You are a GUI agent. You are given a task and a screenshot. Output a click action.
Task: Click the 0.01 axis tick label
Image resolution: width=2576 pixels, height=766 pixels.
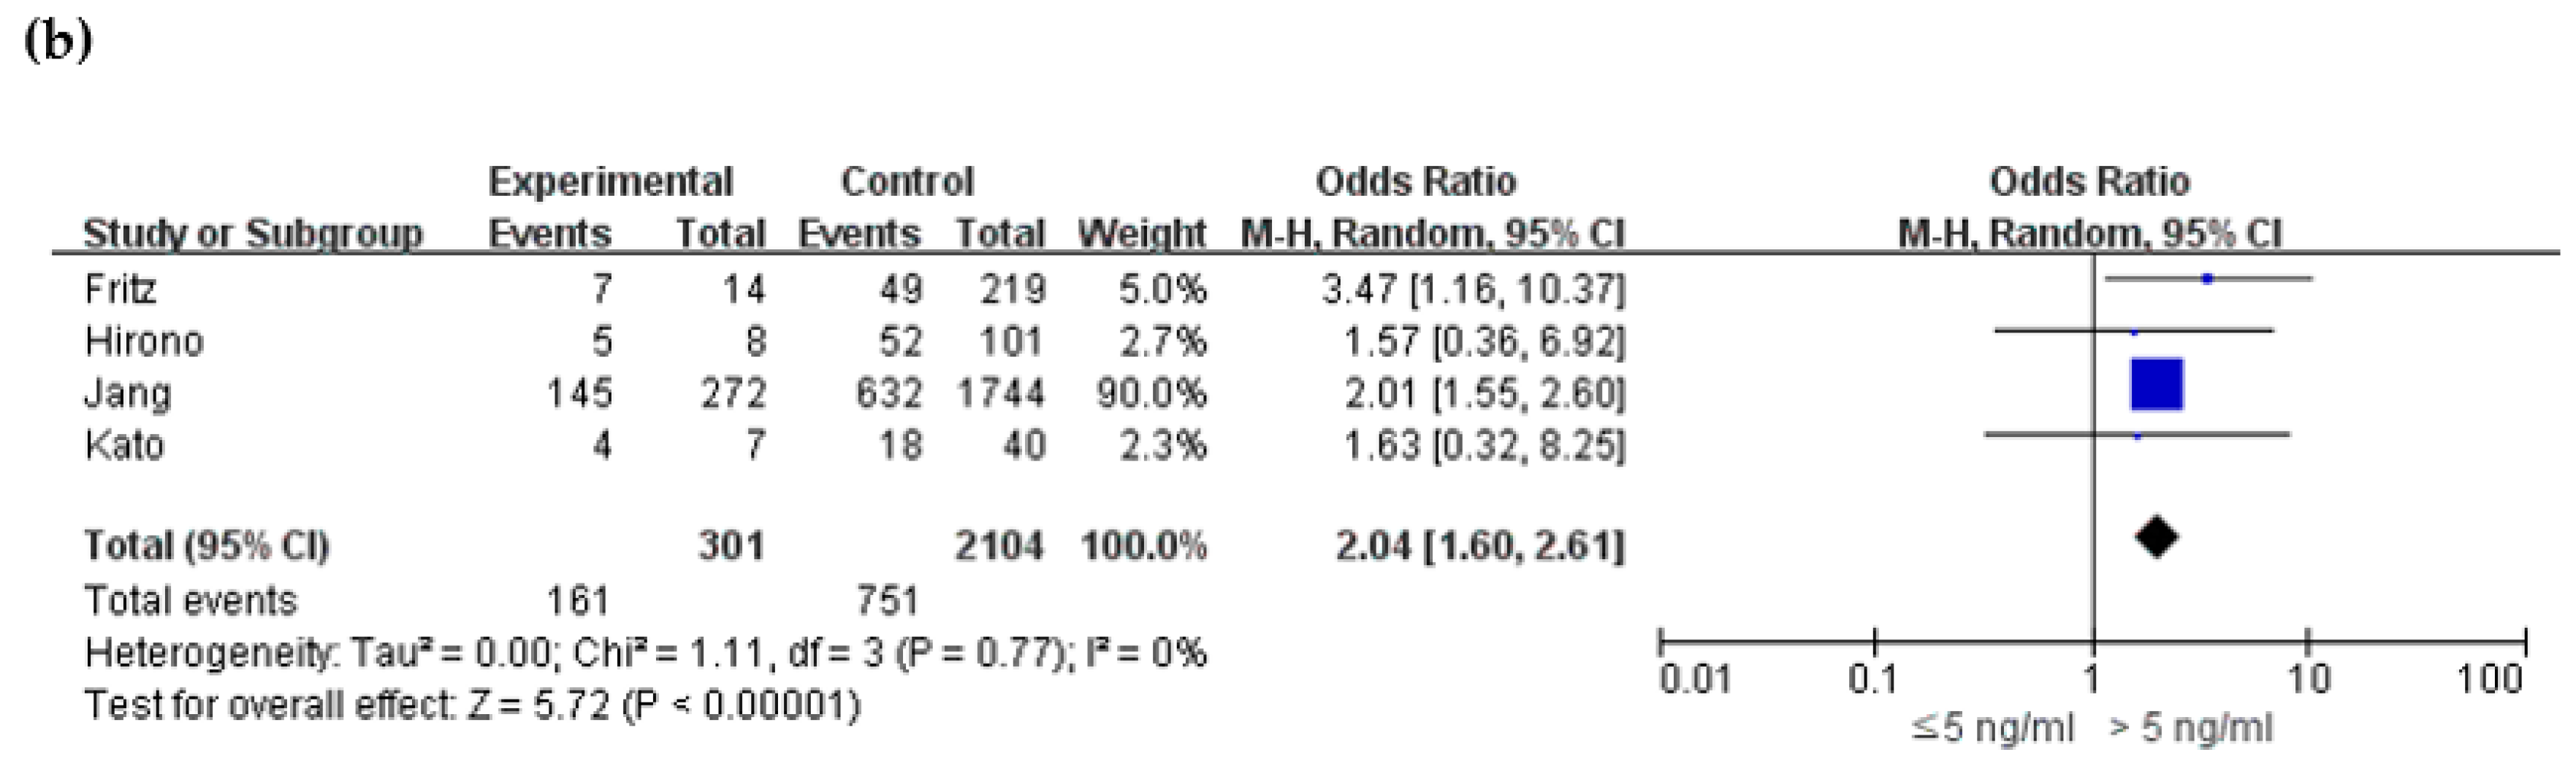1694,680
